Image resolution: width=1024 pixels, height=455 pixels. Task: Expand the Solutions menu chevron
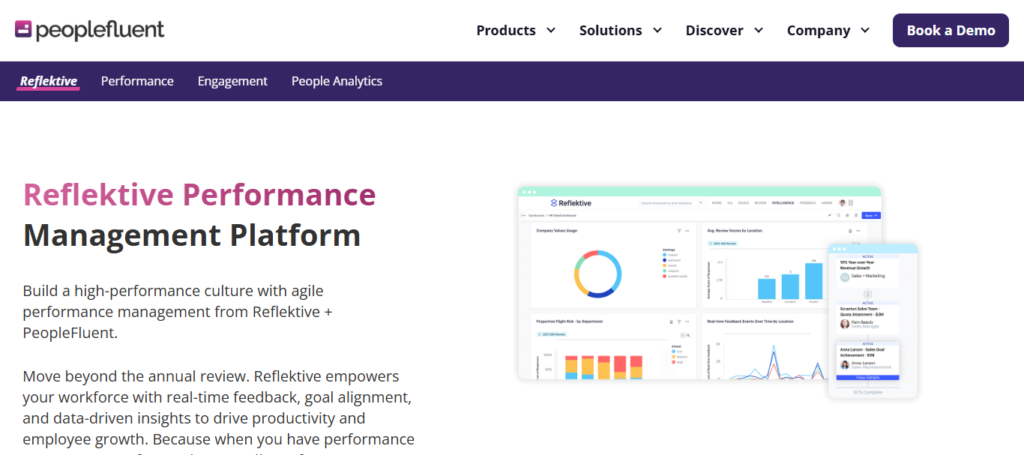pos(658,31)
